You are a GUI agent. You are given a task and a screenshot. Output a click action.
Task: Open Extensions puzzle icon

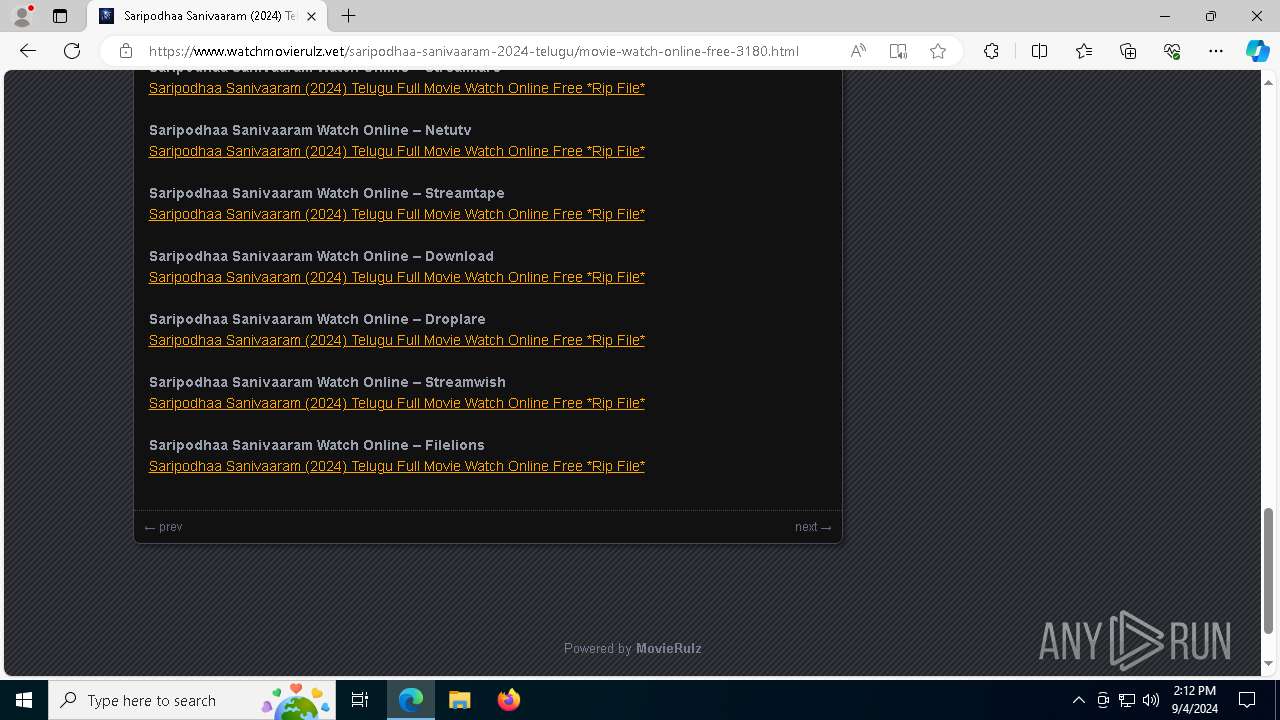pos(991,51)
